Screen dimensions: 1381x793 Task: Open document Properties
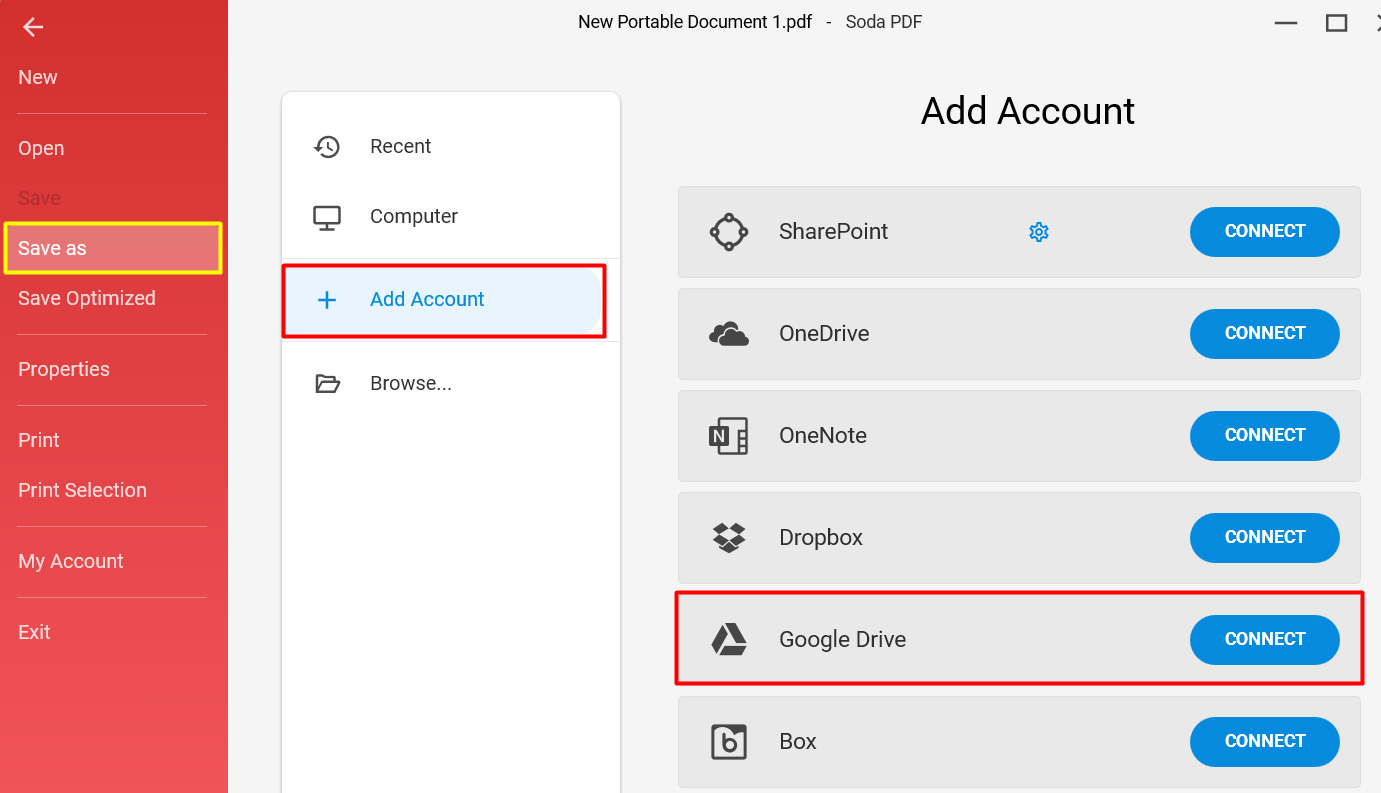[x=64, y=369]
